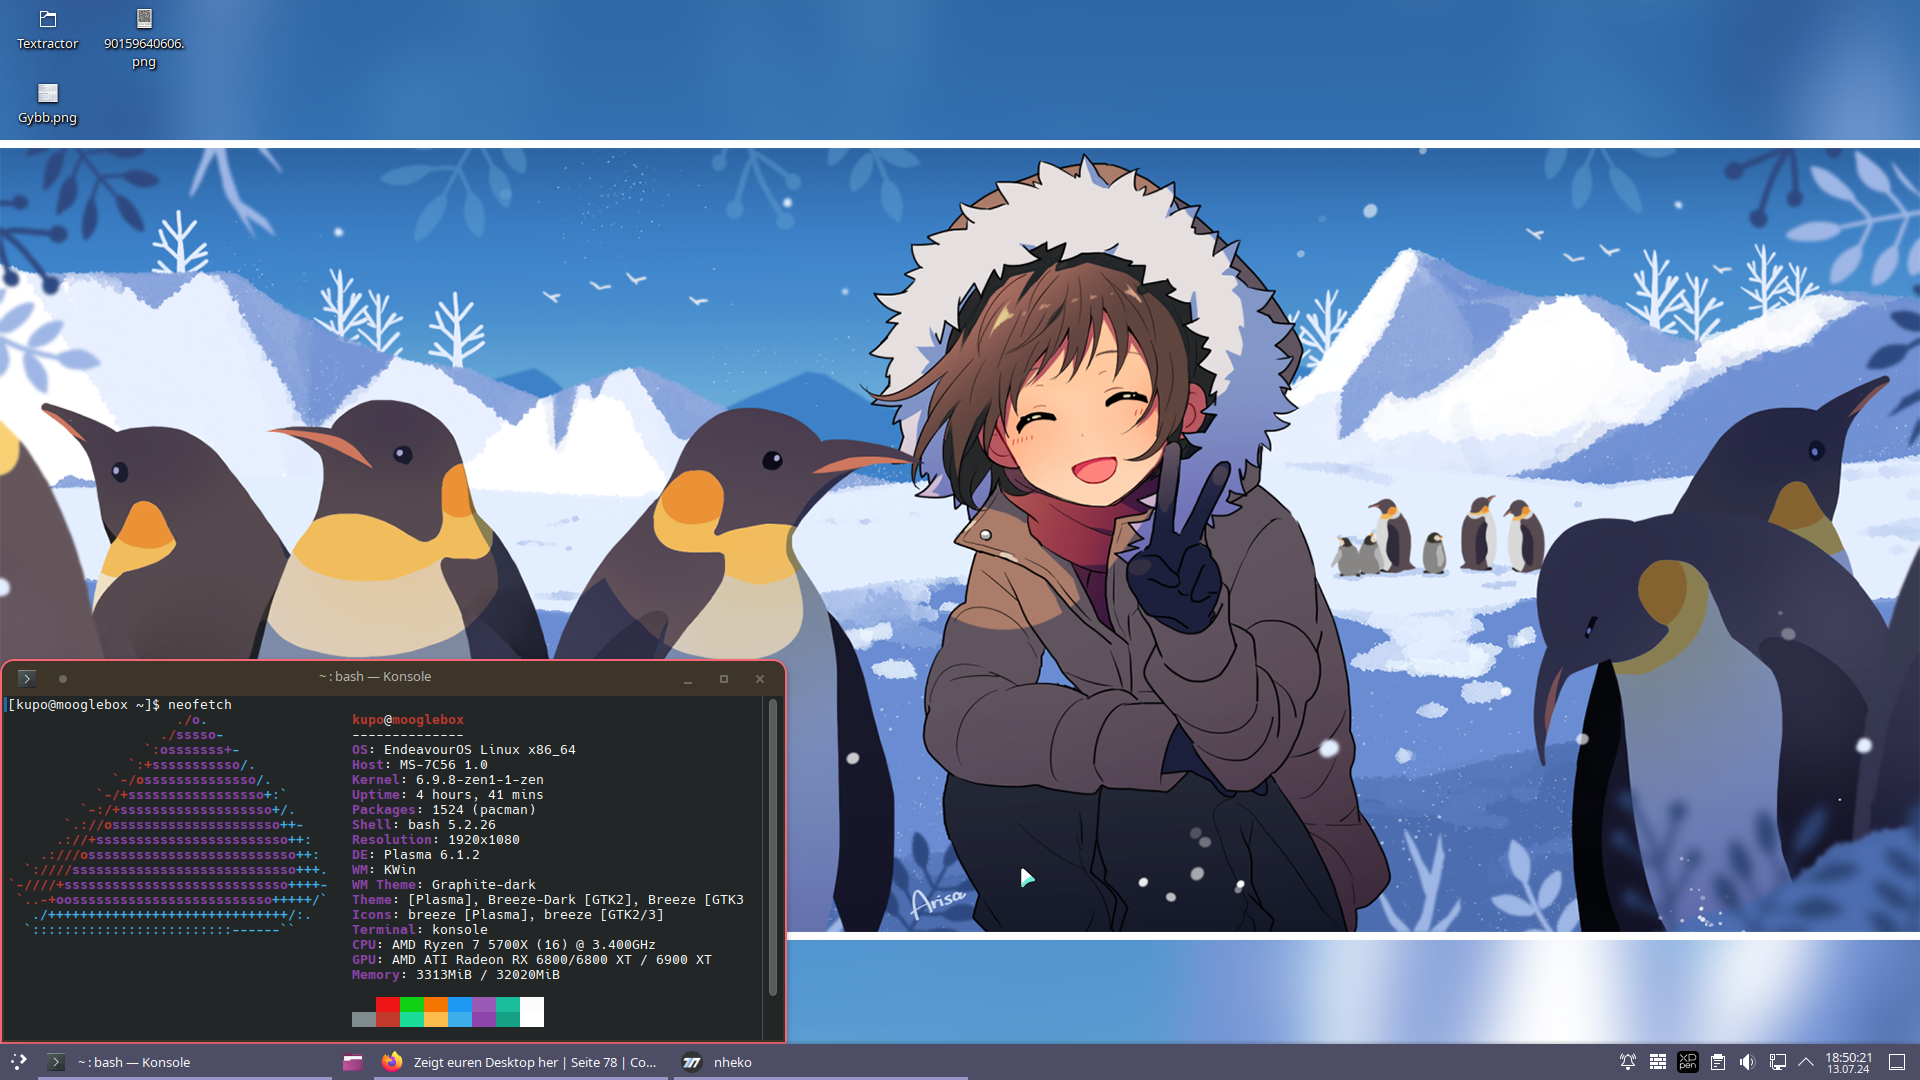The width and height of the screenshot is (1920, 1080).
Task: Click the orange neofetch color block
Action: (436, 1011)
